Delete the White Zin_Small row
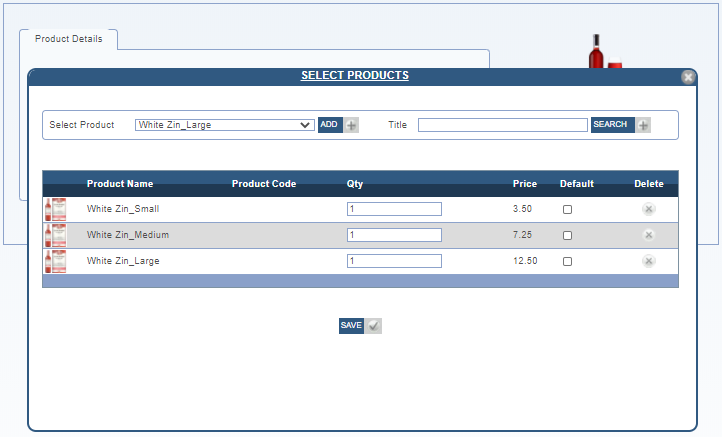The width and height of the screenshot is (722, 437). coord(648,209)
